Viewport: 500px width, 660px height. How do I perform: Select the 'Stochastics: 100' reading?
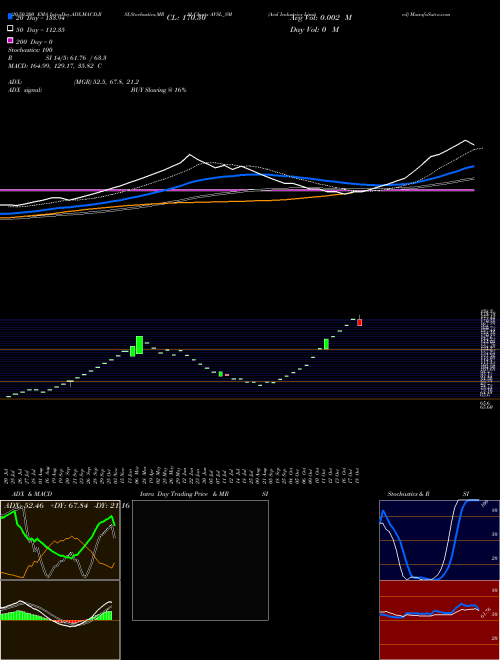pos(30,50)
